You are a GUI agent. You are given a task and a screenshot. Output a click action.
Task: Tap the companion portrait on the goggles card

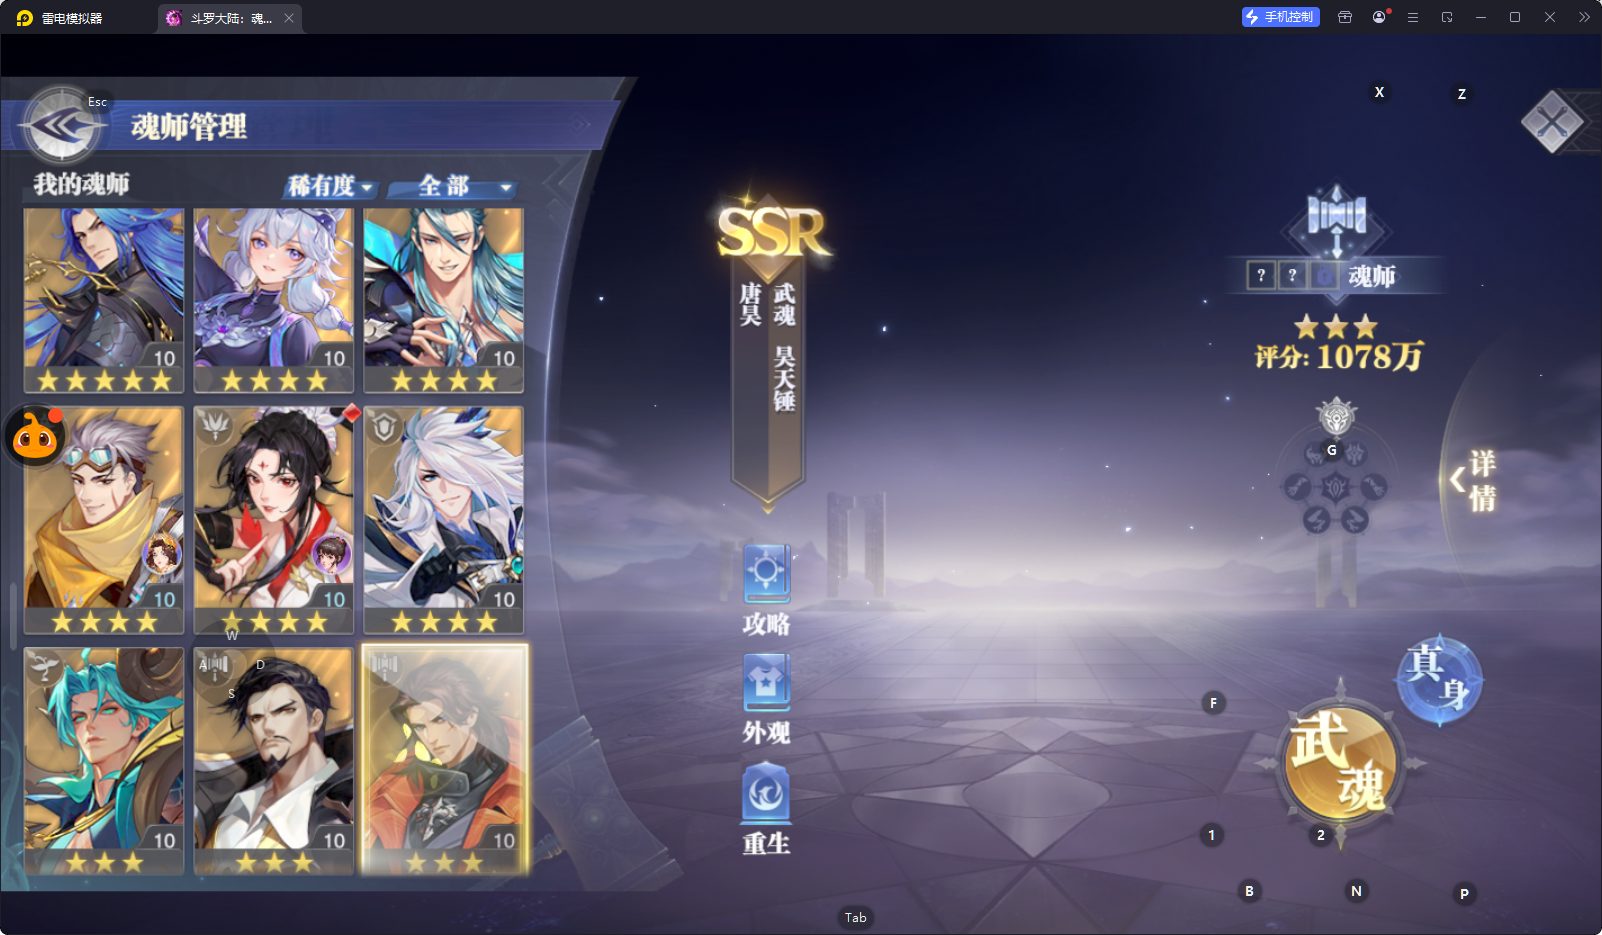(161, 555)
